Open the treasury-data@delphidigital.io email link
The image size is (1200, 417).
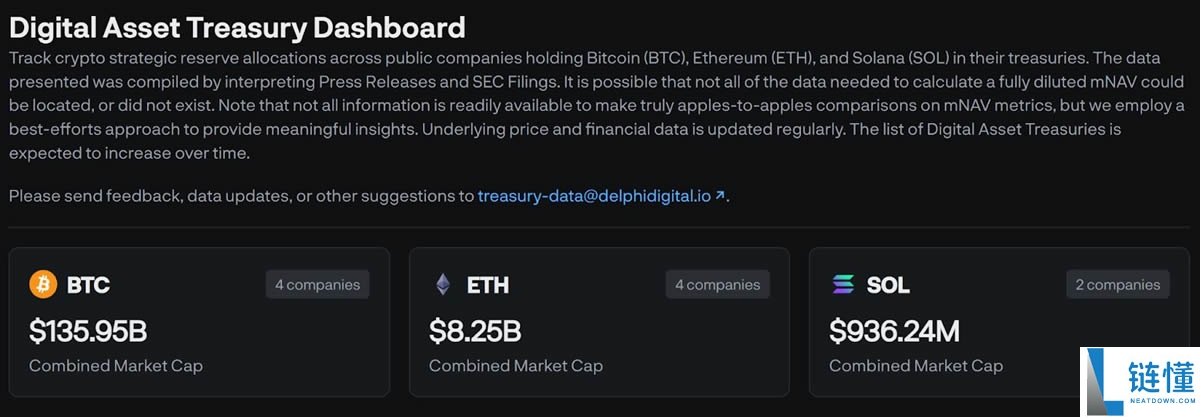pos(594,196)
